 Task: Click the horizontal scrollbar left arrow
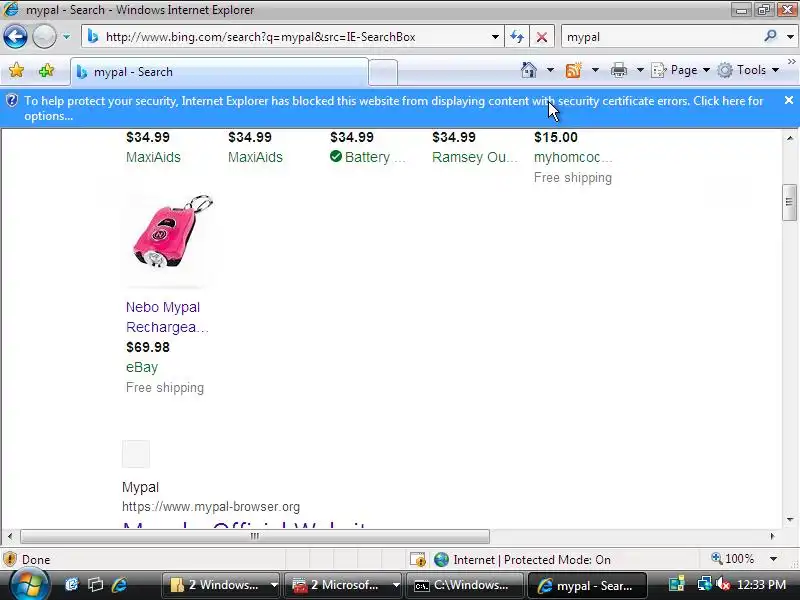pos(10,536)
